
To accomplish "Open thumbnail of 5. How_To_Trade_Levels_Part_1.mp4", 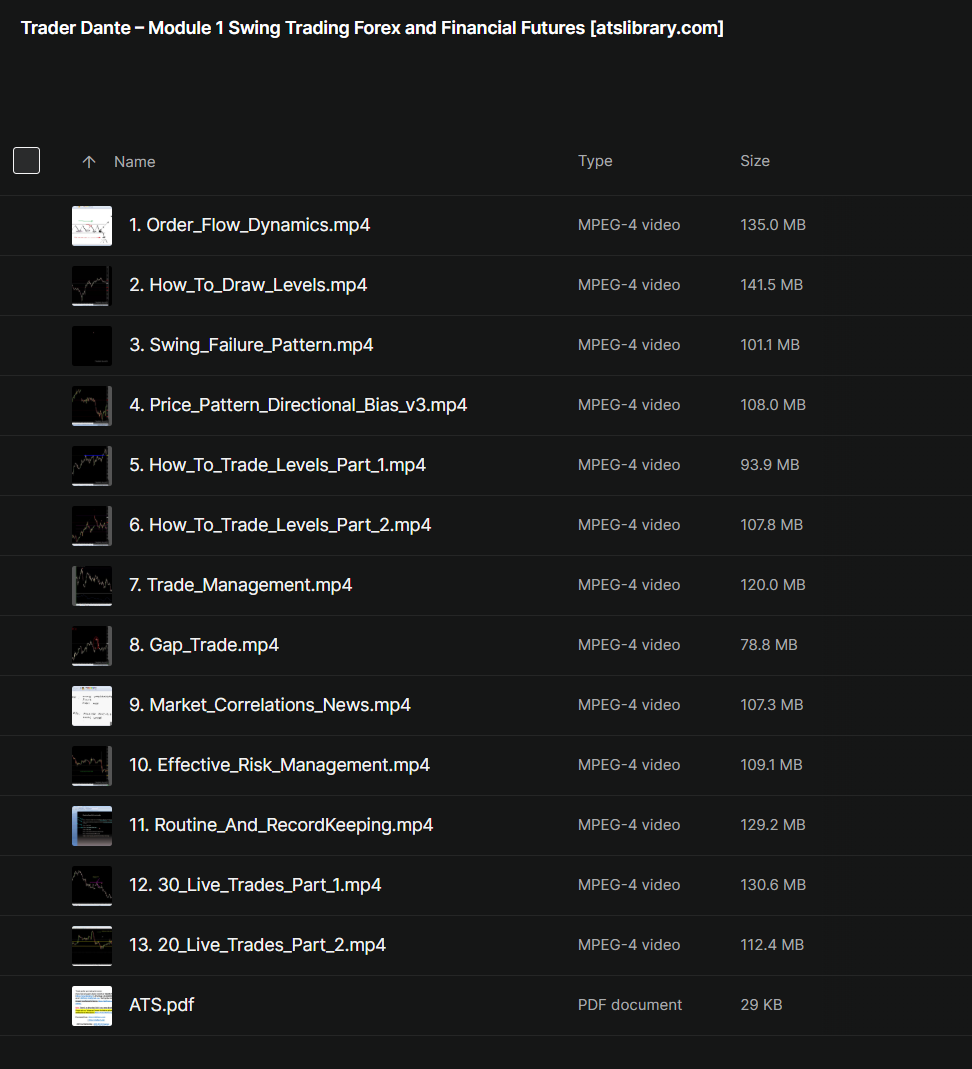I will [x=92, y=466].
